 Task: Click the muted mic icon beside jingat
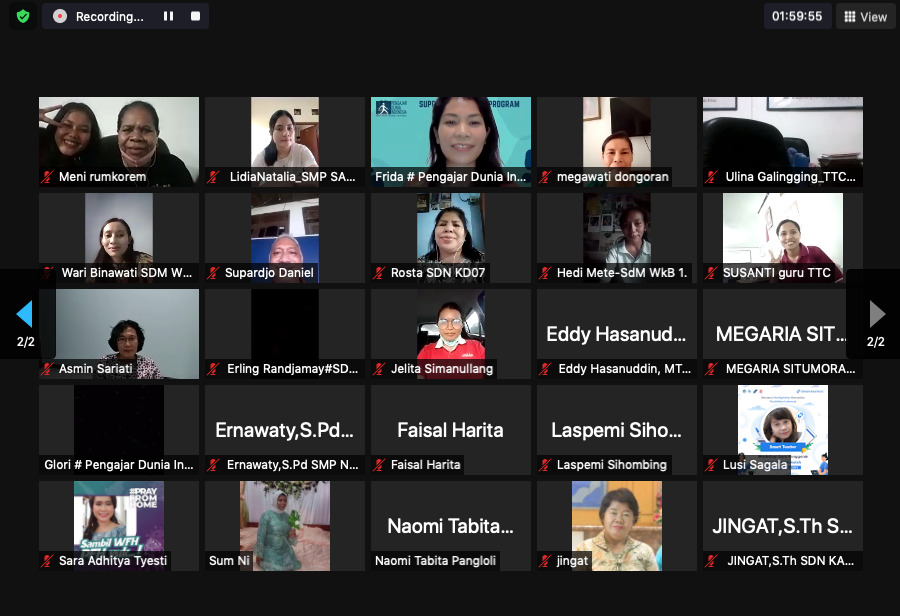(545, 561)
